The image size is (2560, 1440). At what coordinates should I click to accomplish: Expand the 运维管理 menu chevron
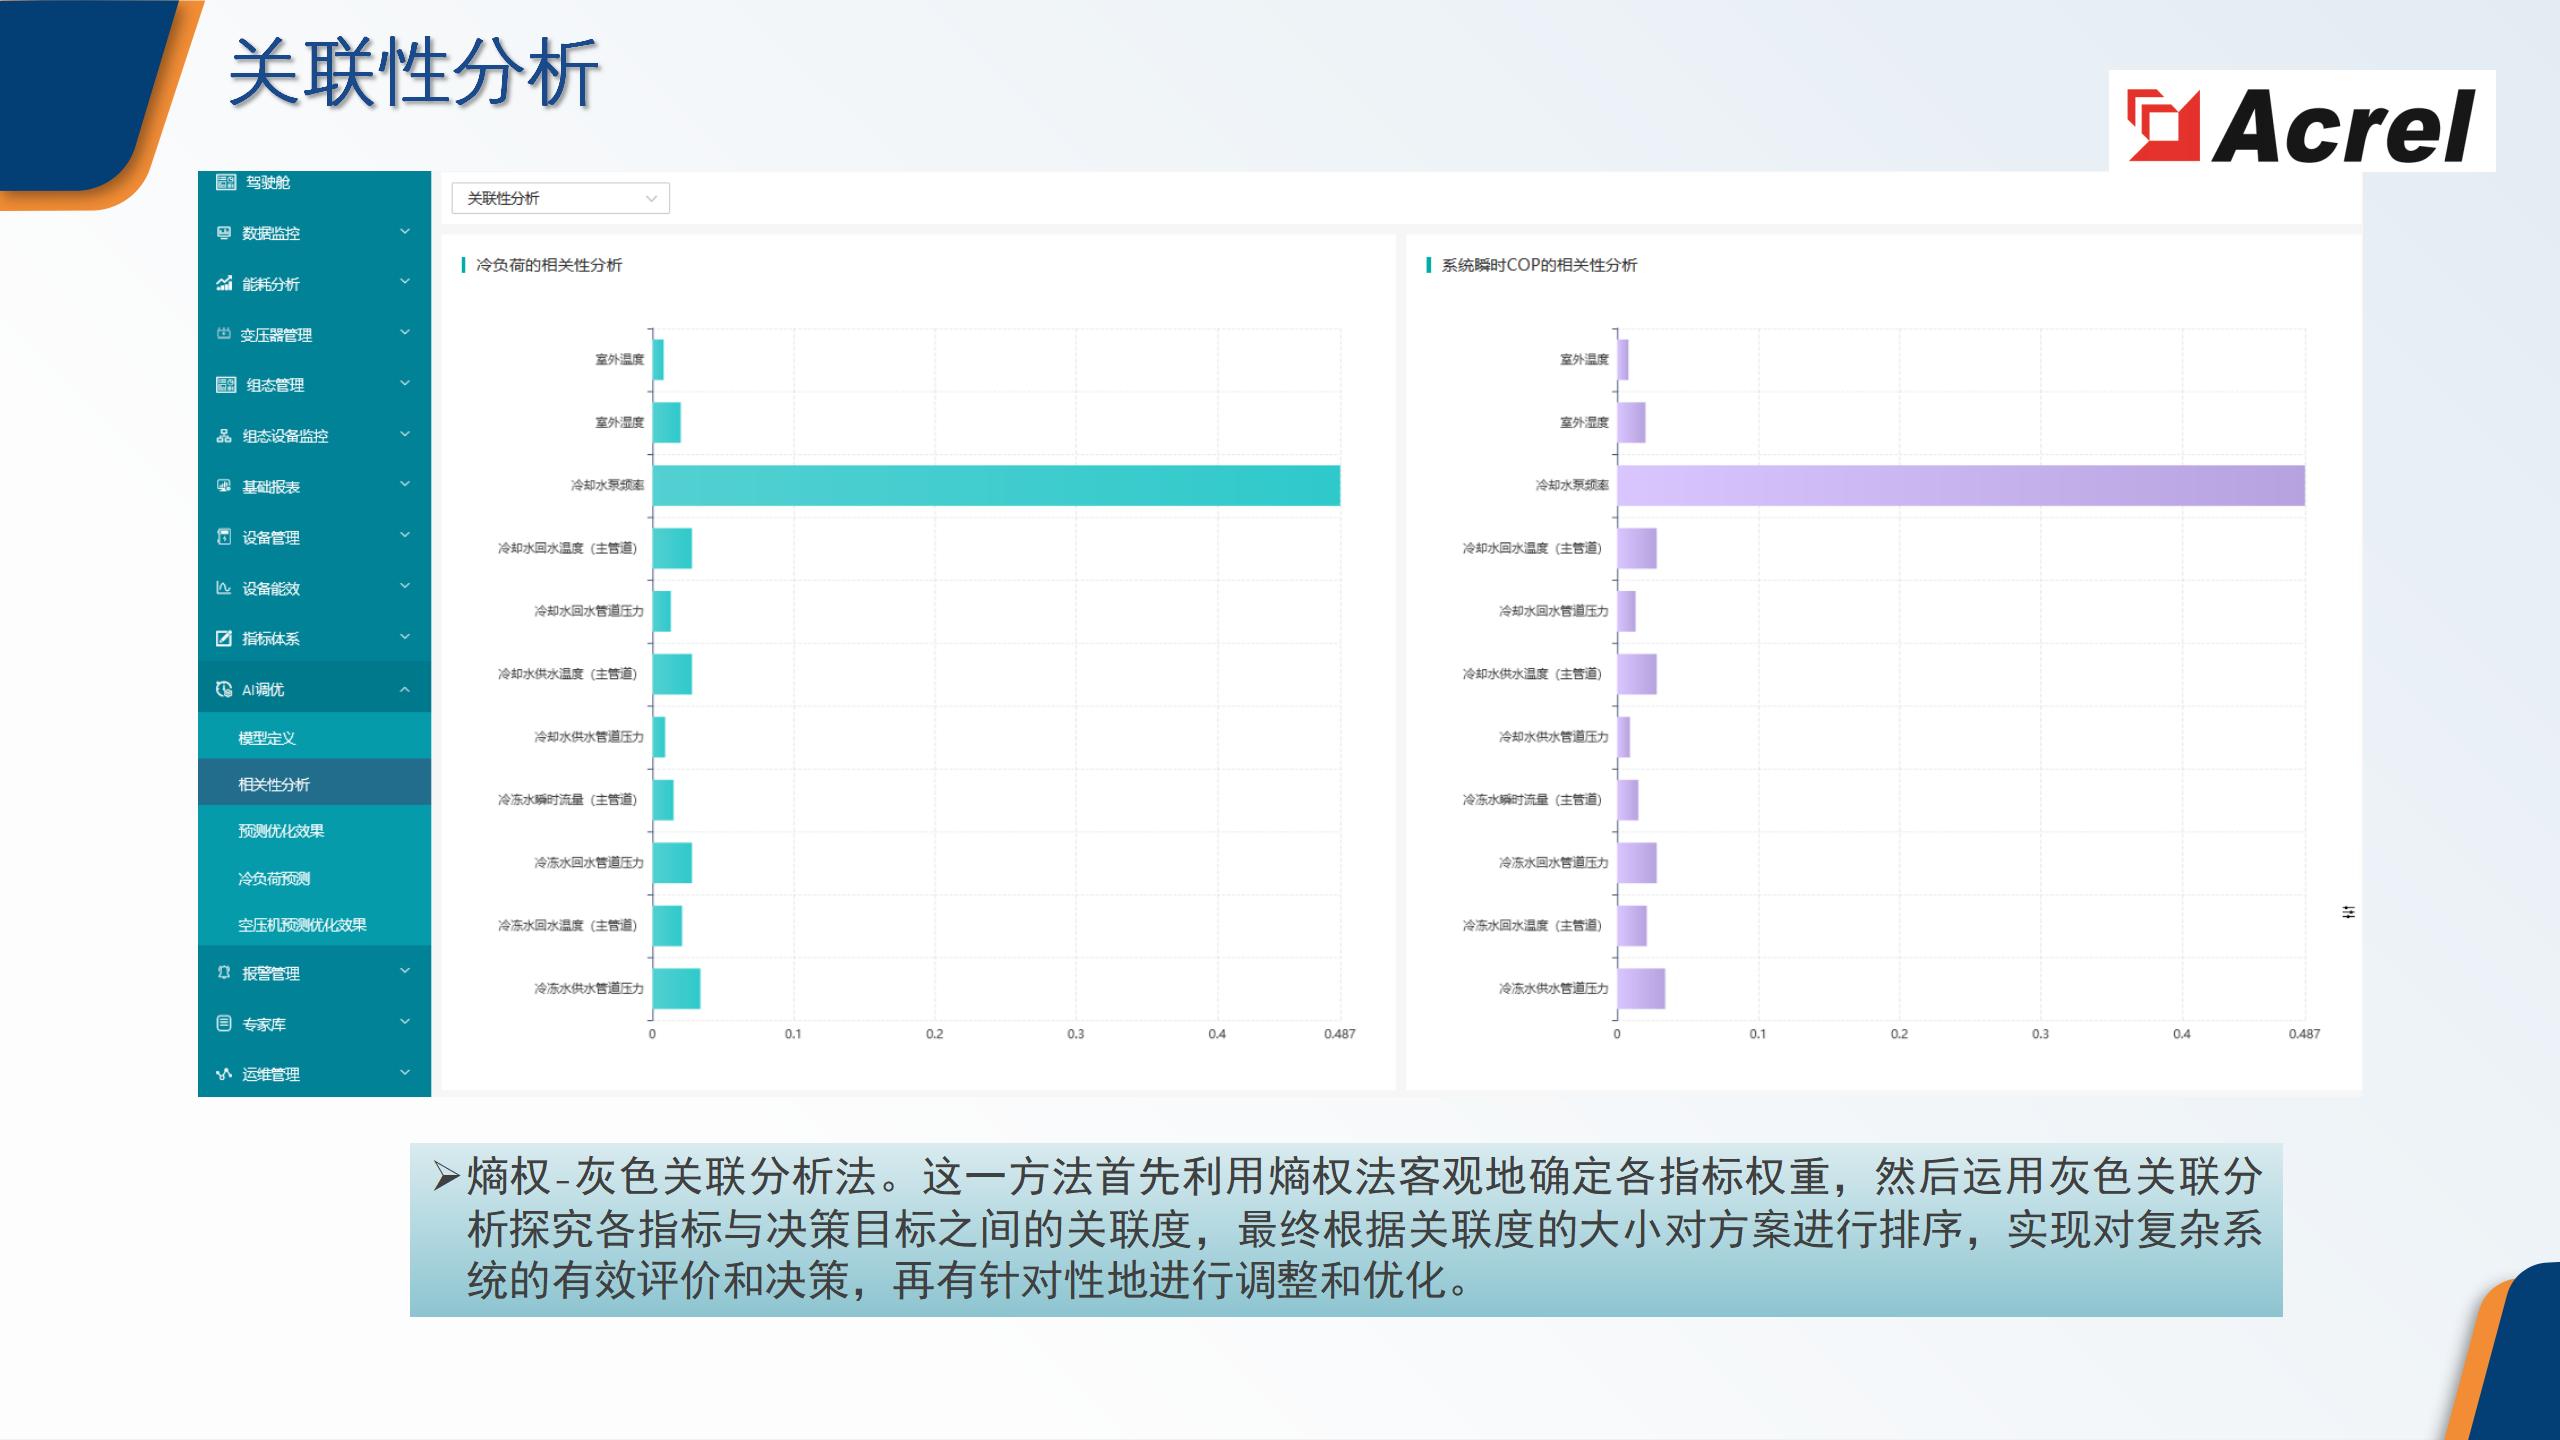(x=405, y=1073)
